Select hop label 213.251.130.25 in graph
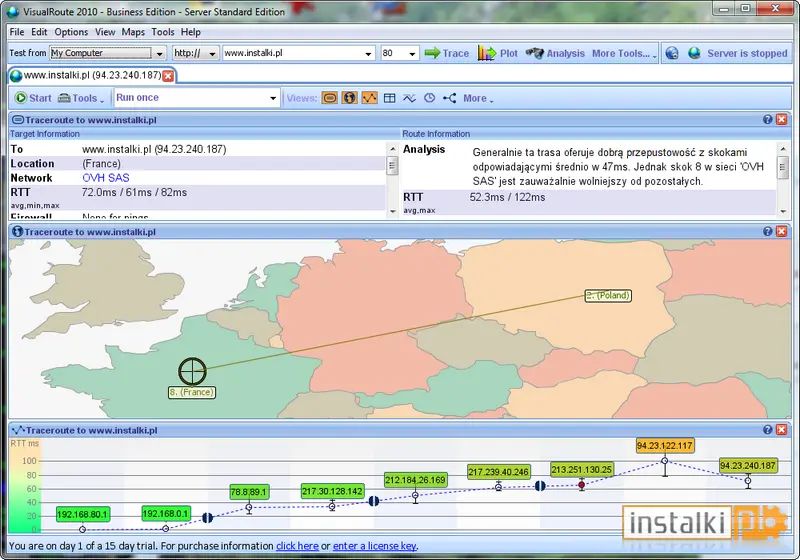 coord(582,469)
